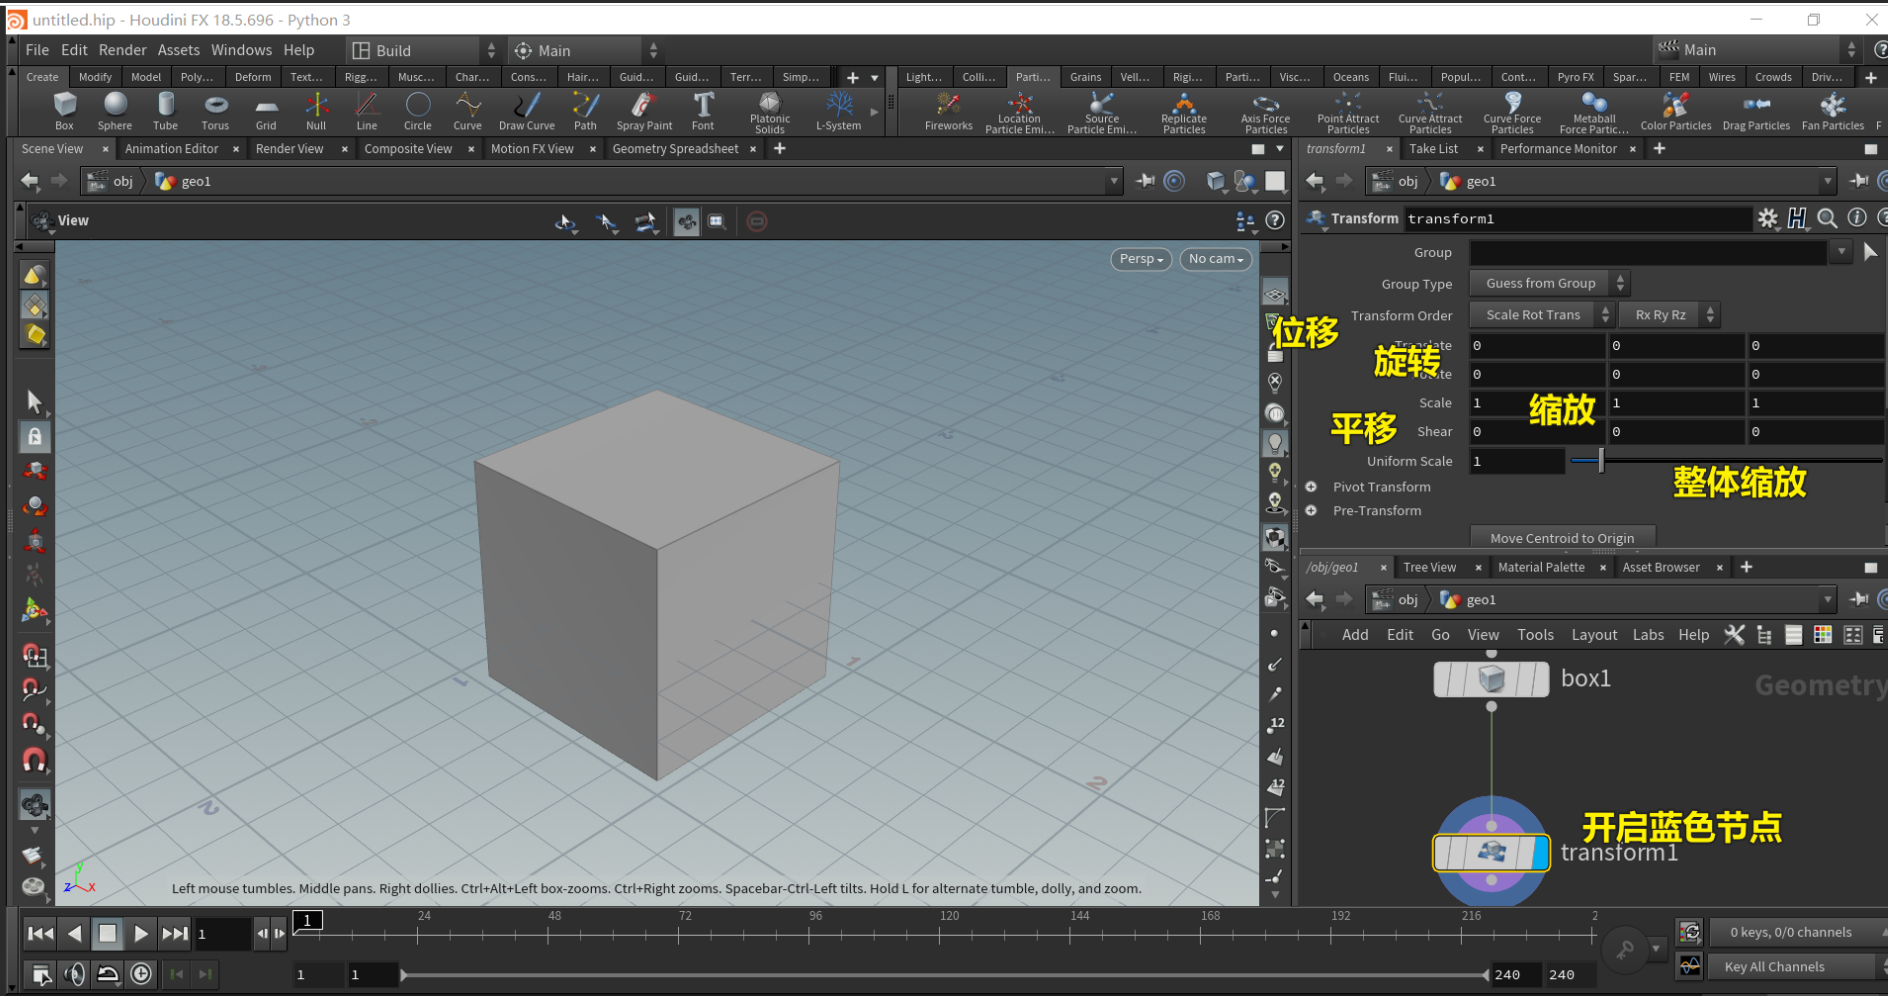1888x996 pixels.
Task: Open the network editor Add menu
Action: pos(1355,635)
